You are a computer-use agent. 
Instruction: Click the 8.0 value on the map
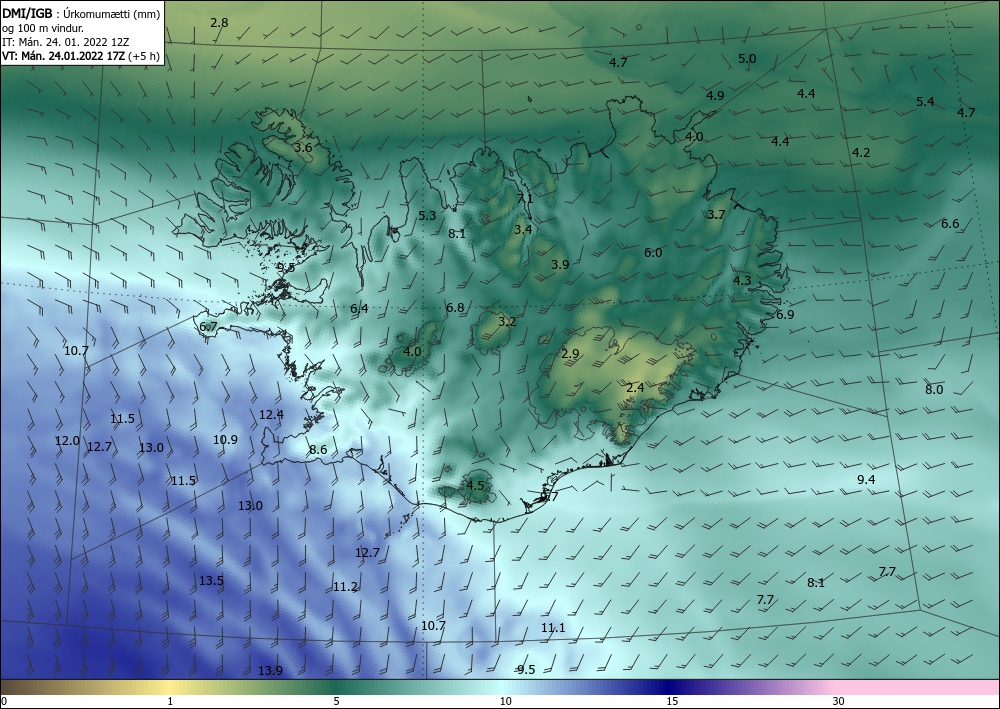pos(934,390)
